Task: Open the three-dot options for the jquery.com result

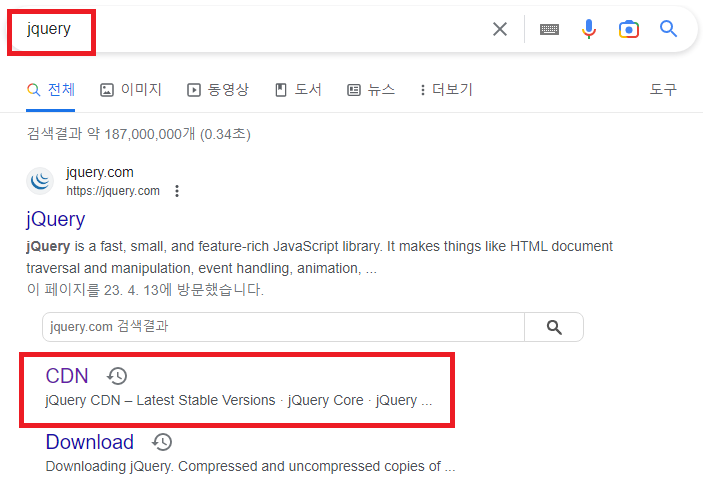Action: coord(177,191)
